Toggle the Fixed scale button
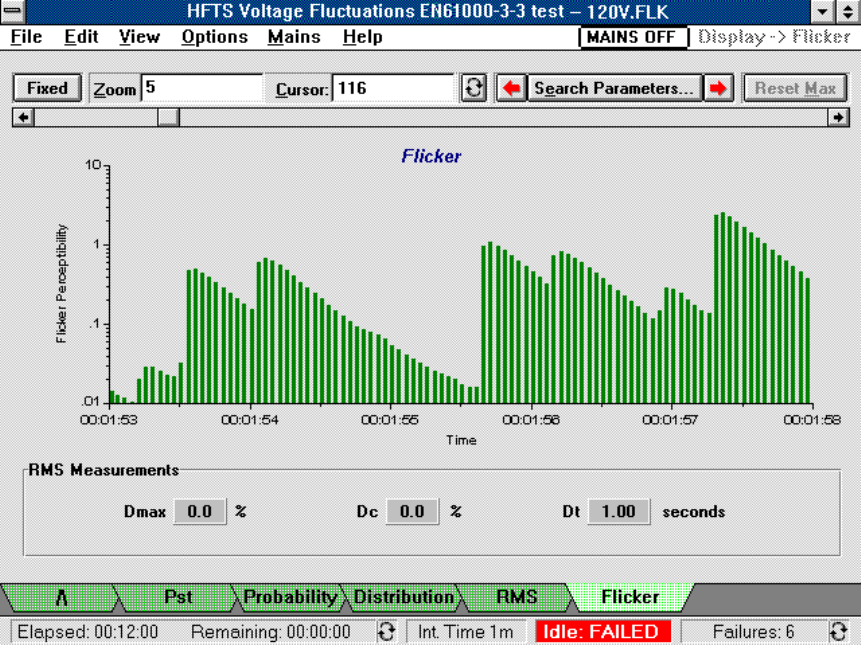The image size is (861, 645). click(47, 88)
